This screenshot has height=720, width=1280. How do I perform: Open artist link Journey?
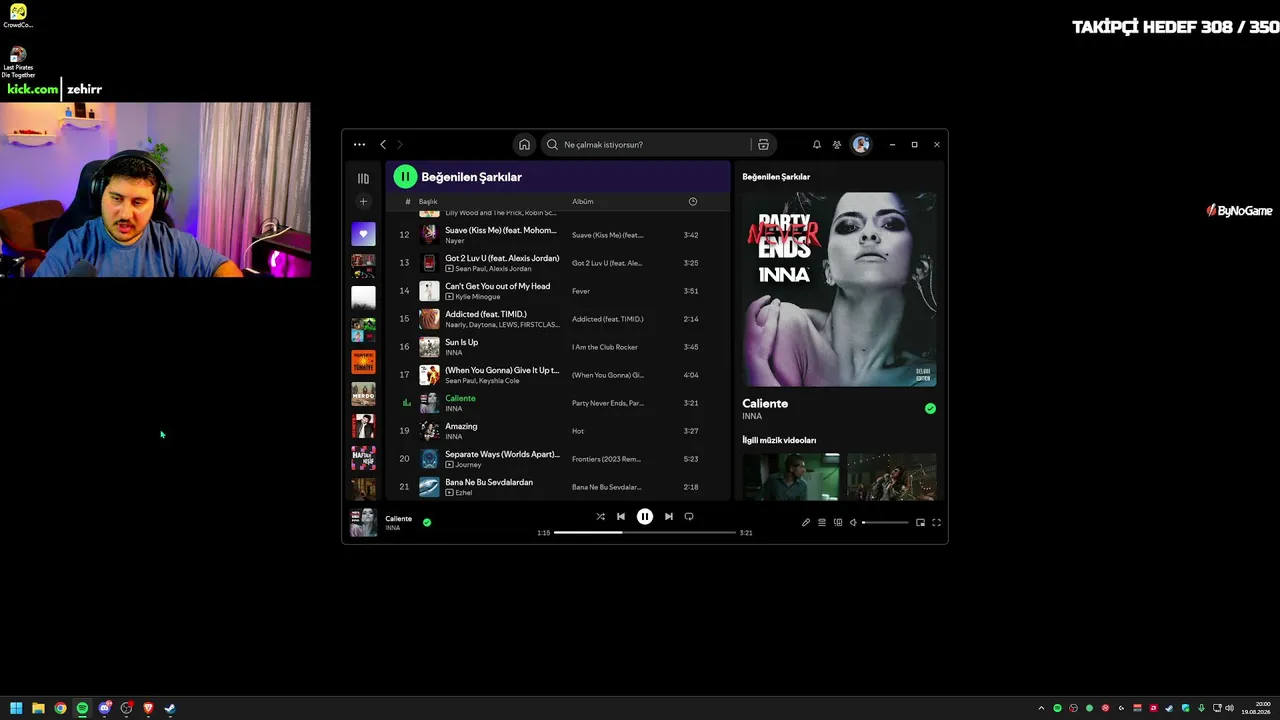pos(468,465)
